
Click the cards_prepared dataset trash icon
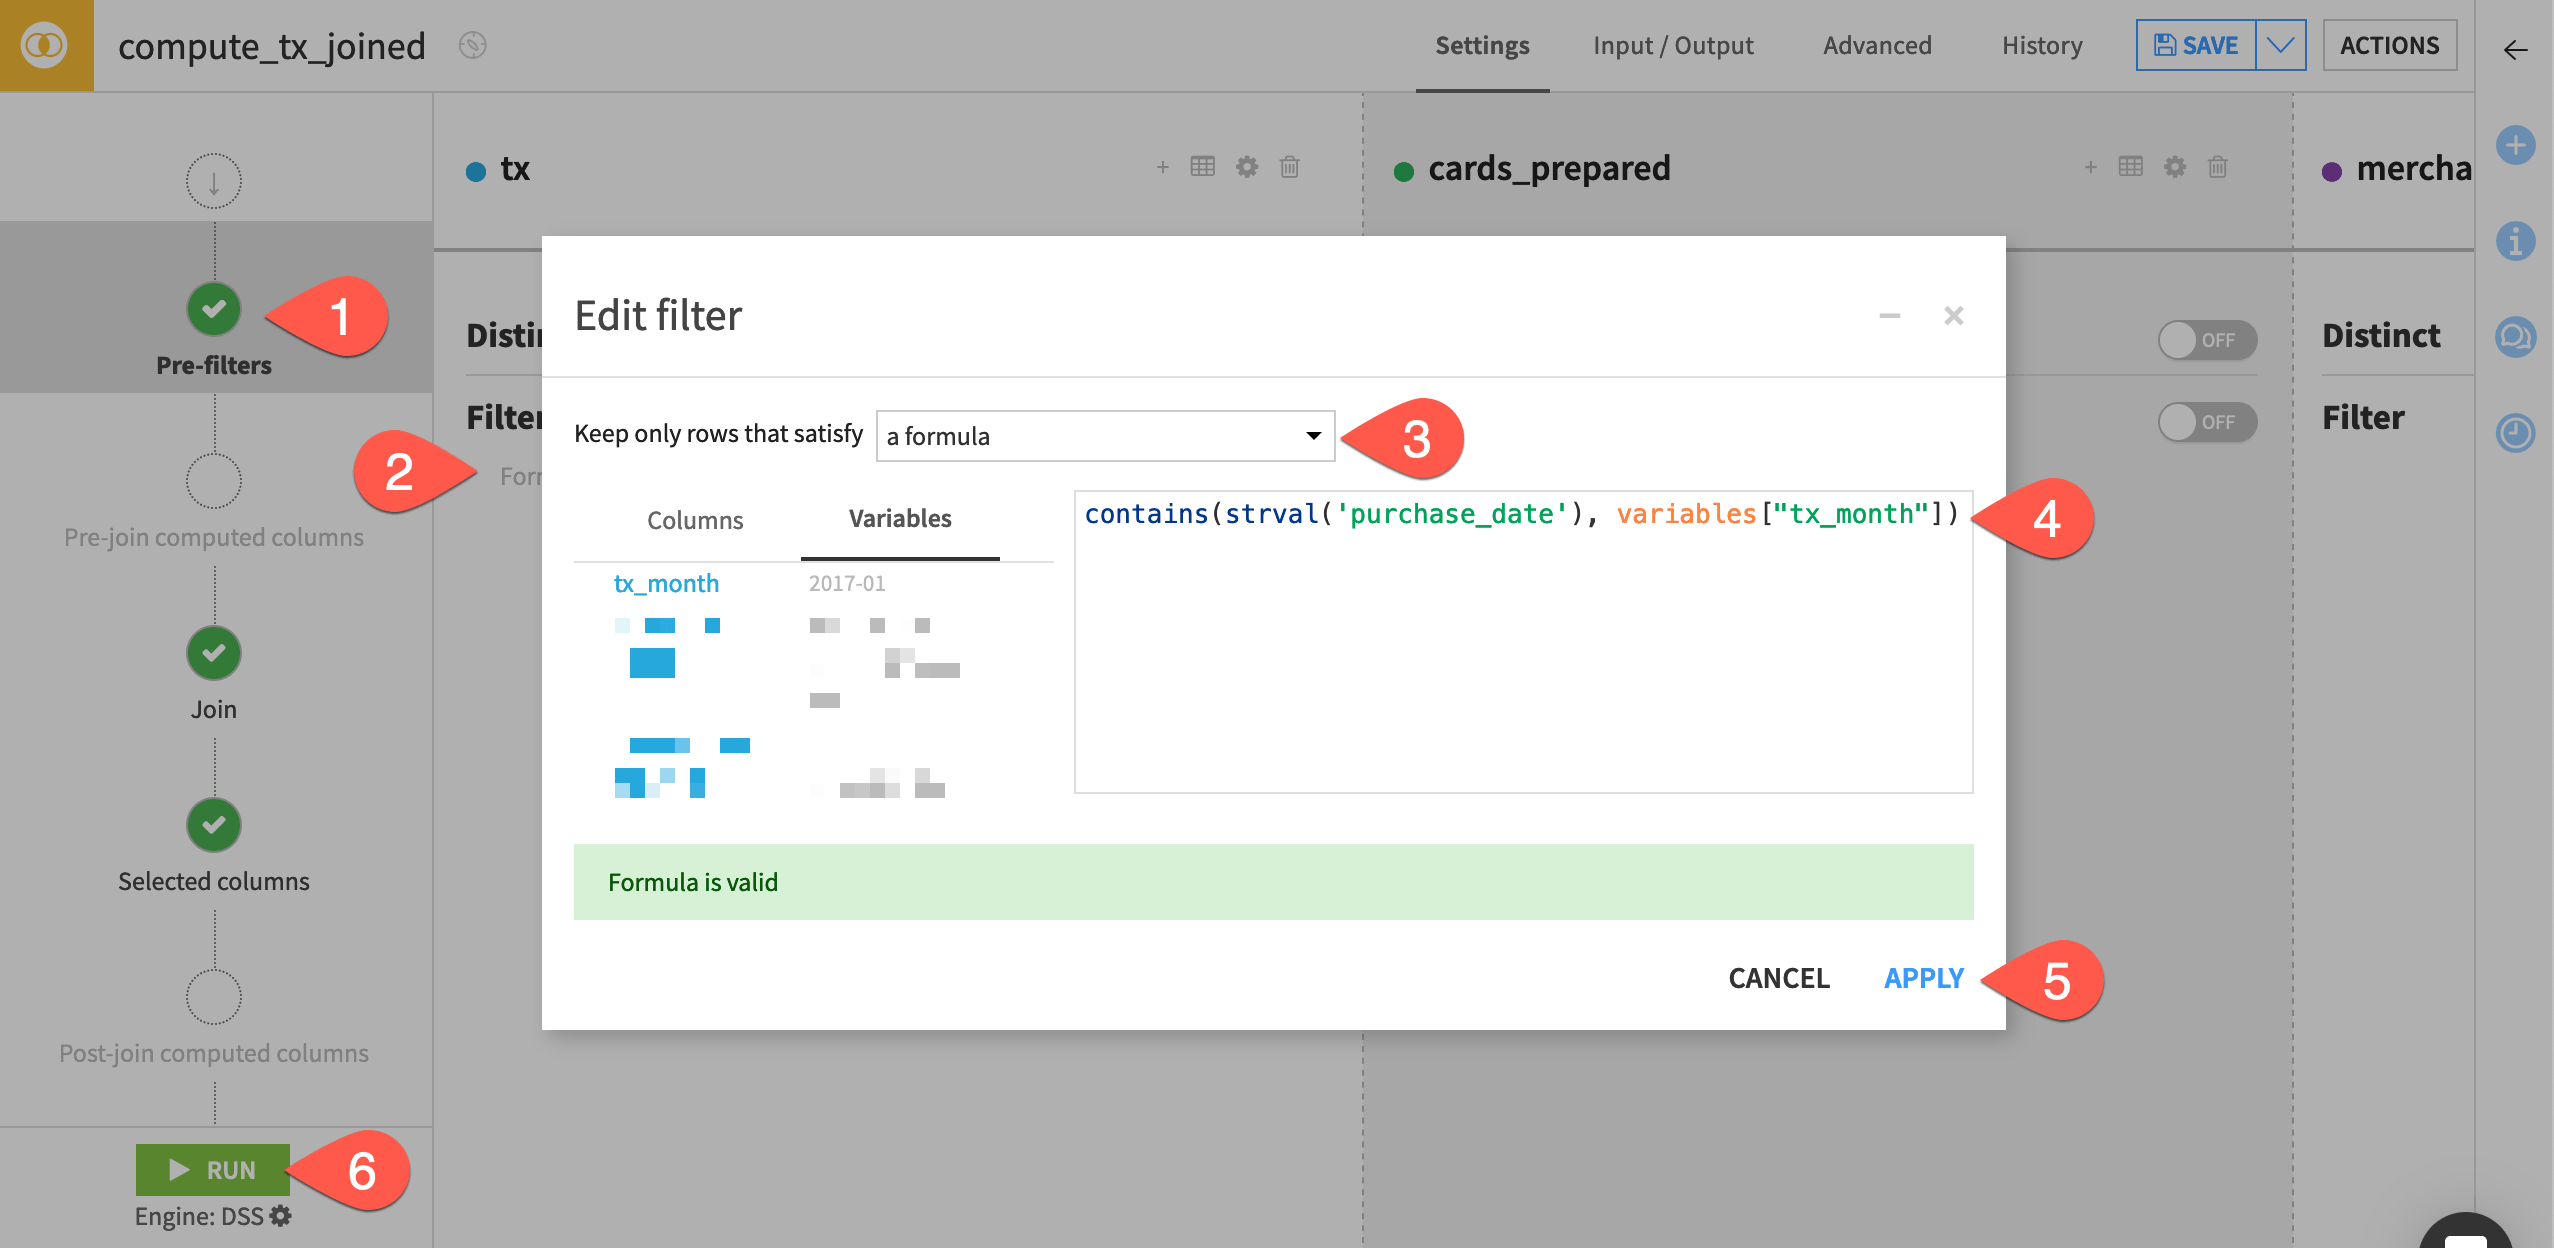[2222, 168]
